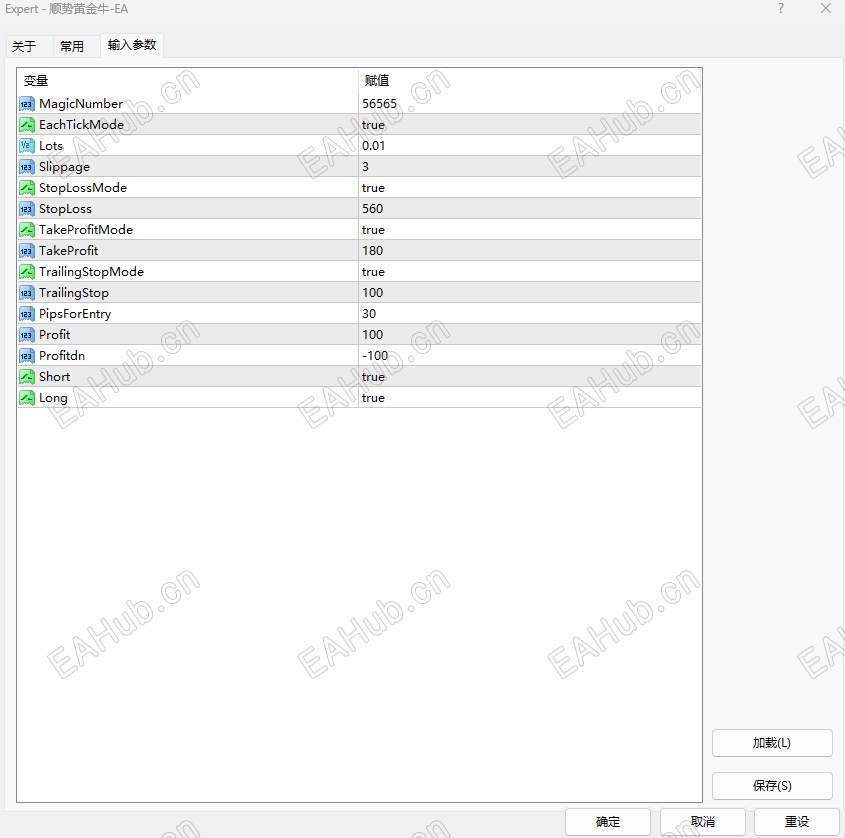Screen dimensions: 845x838
Task: Click the 加载(L) button
Action: point(772,743)
